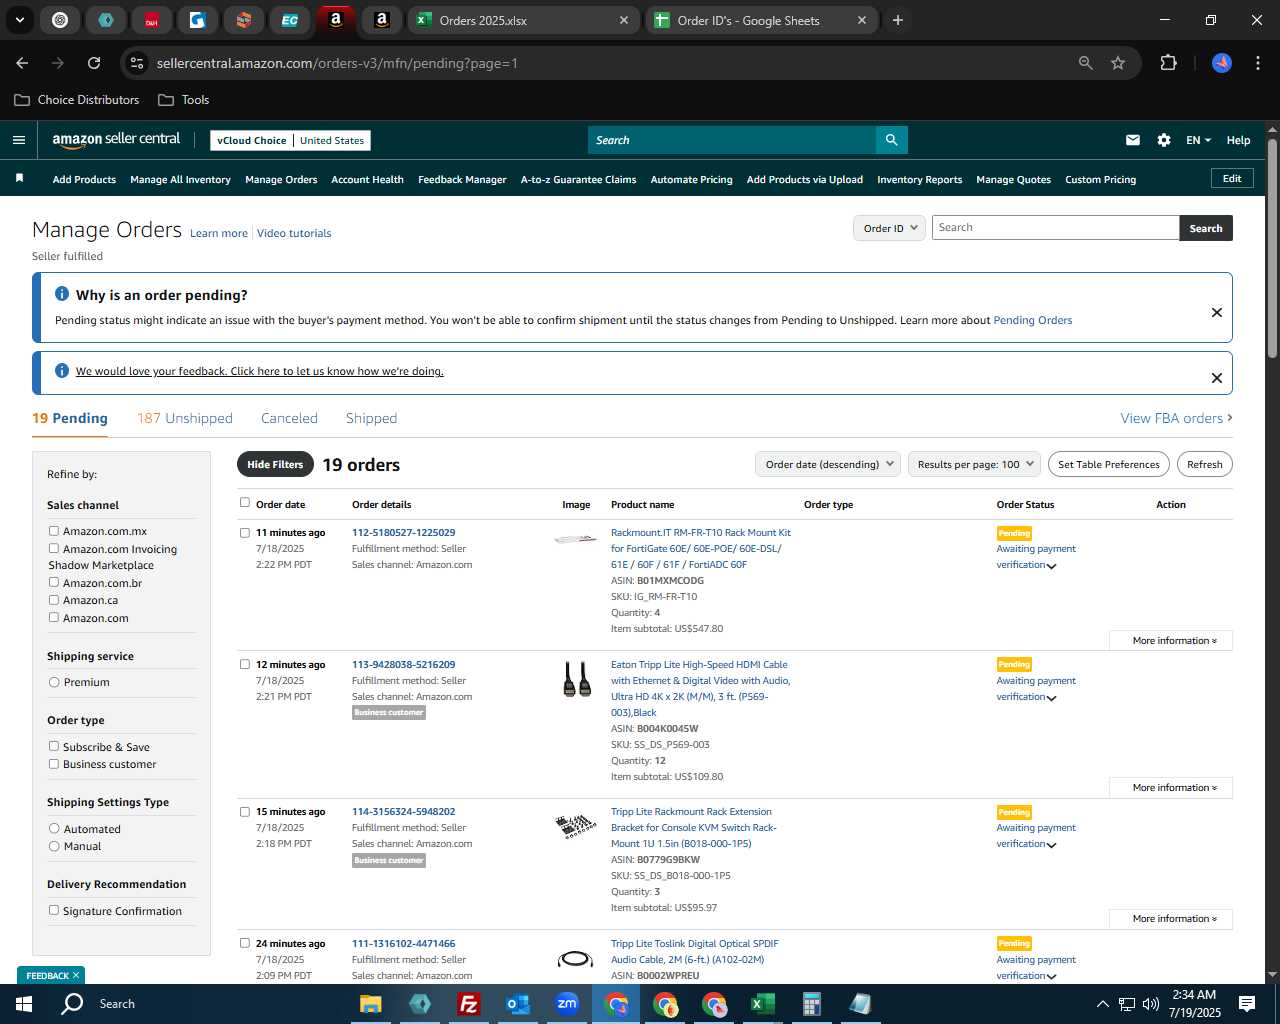Image resolution: width=1280 pixels, height=1024 pixels.
Task: Open order link 113-9428038-5216209
Action: click(x=403, y=664)
